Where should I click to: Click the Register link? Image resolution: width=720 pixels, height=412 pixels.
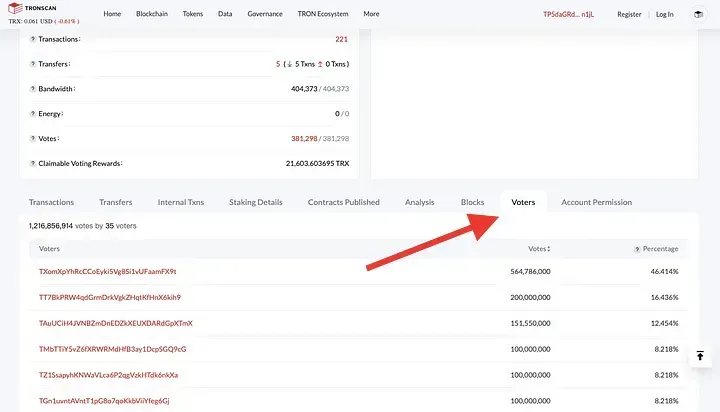click(629, 14)
